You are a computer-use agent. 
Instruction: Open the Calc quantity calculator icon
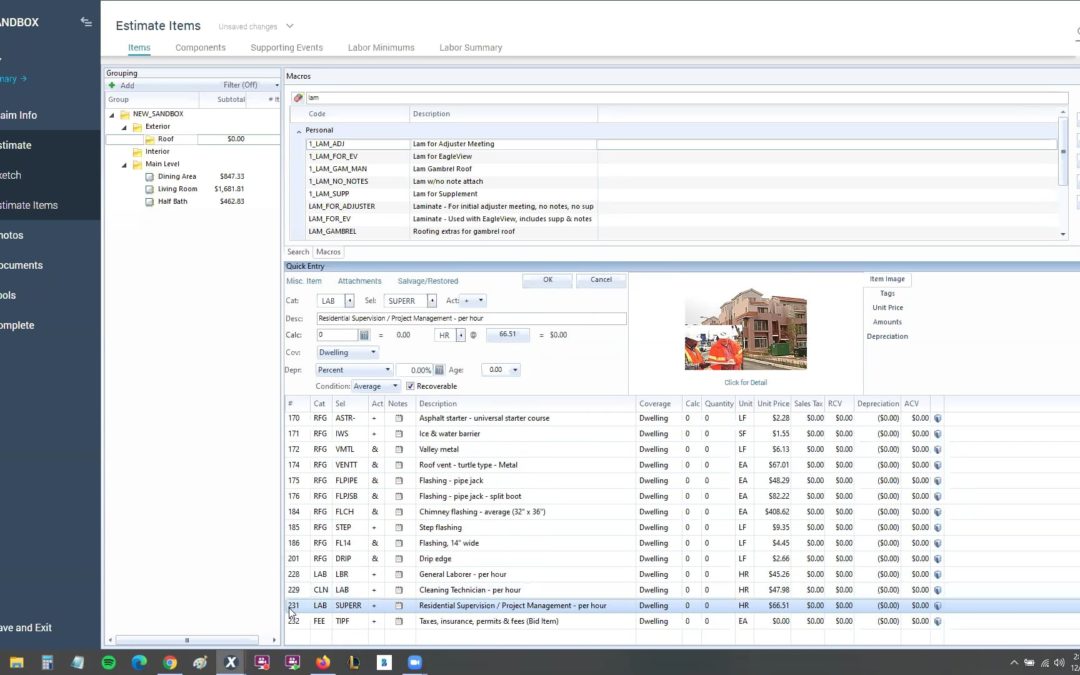click(x=365, y=335)
